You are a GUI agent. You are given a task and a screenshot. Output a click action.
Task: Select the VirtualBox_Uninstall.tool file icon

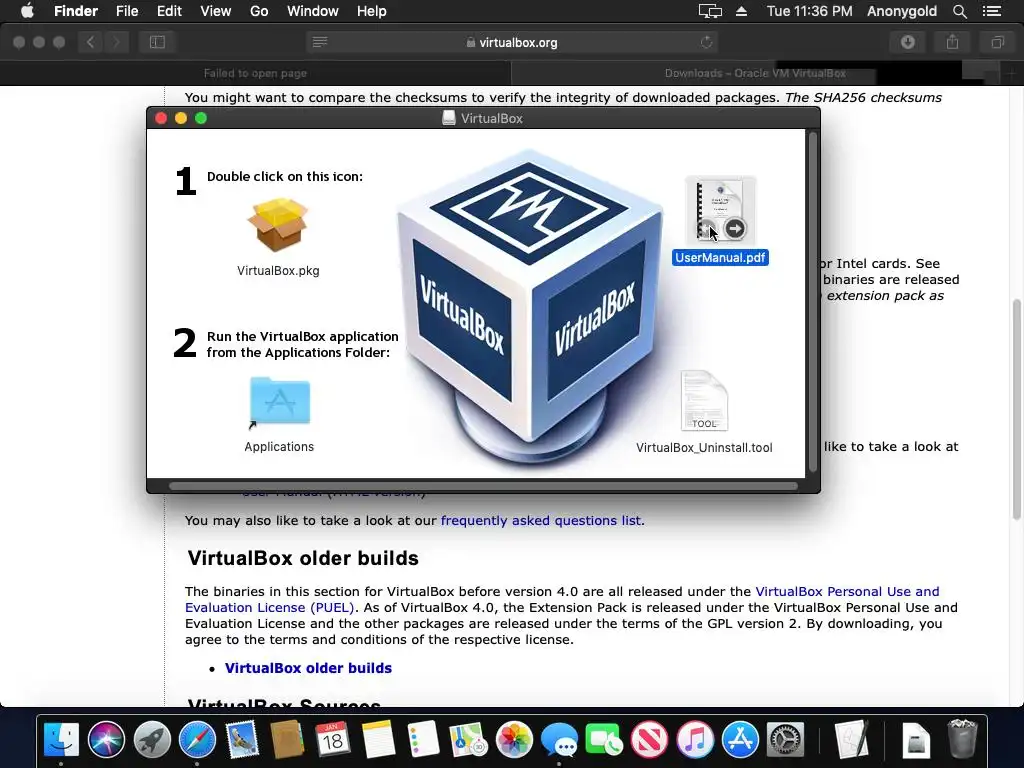(x=704, y=401)
